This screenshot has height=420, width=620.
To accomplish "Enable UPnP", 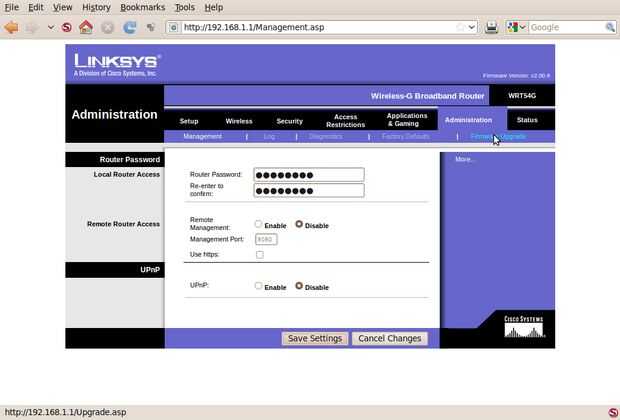I will pyautogui.click(x=258, y=286).
